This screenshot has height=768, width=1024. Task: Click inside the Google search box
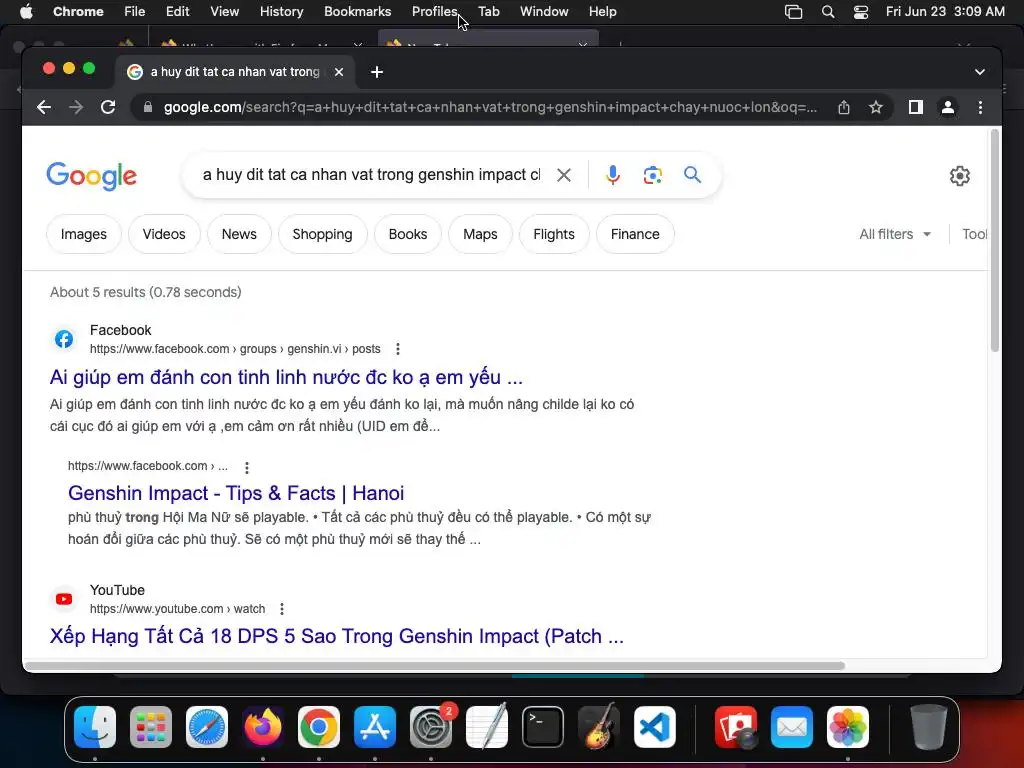pos(371,175)
